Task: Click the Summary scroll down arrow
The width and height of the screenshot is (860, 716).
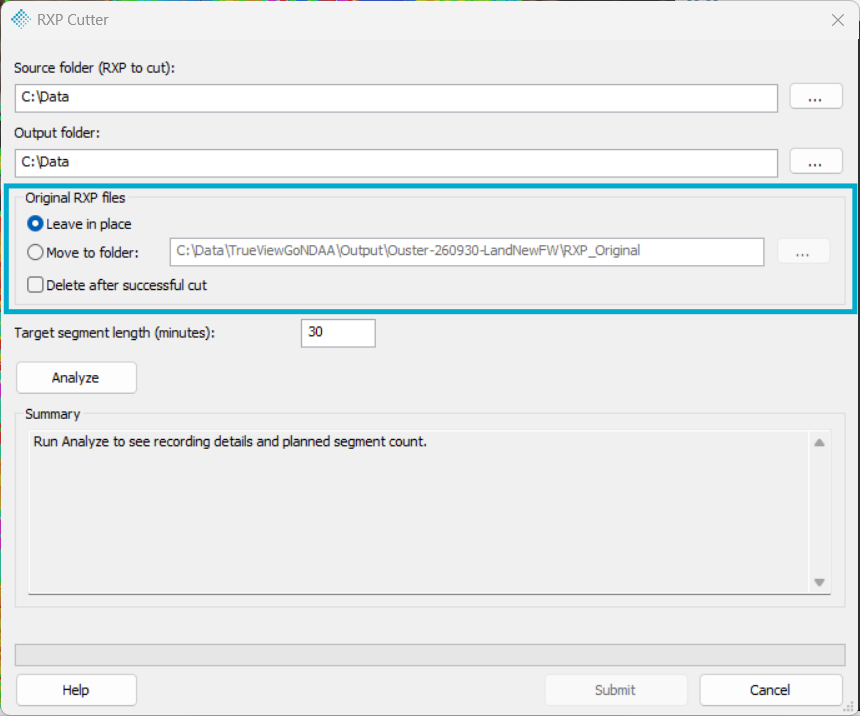Action: click(819, 582)
